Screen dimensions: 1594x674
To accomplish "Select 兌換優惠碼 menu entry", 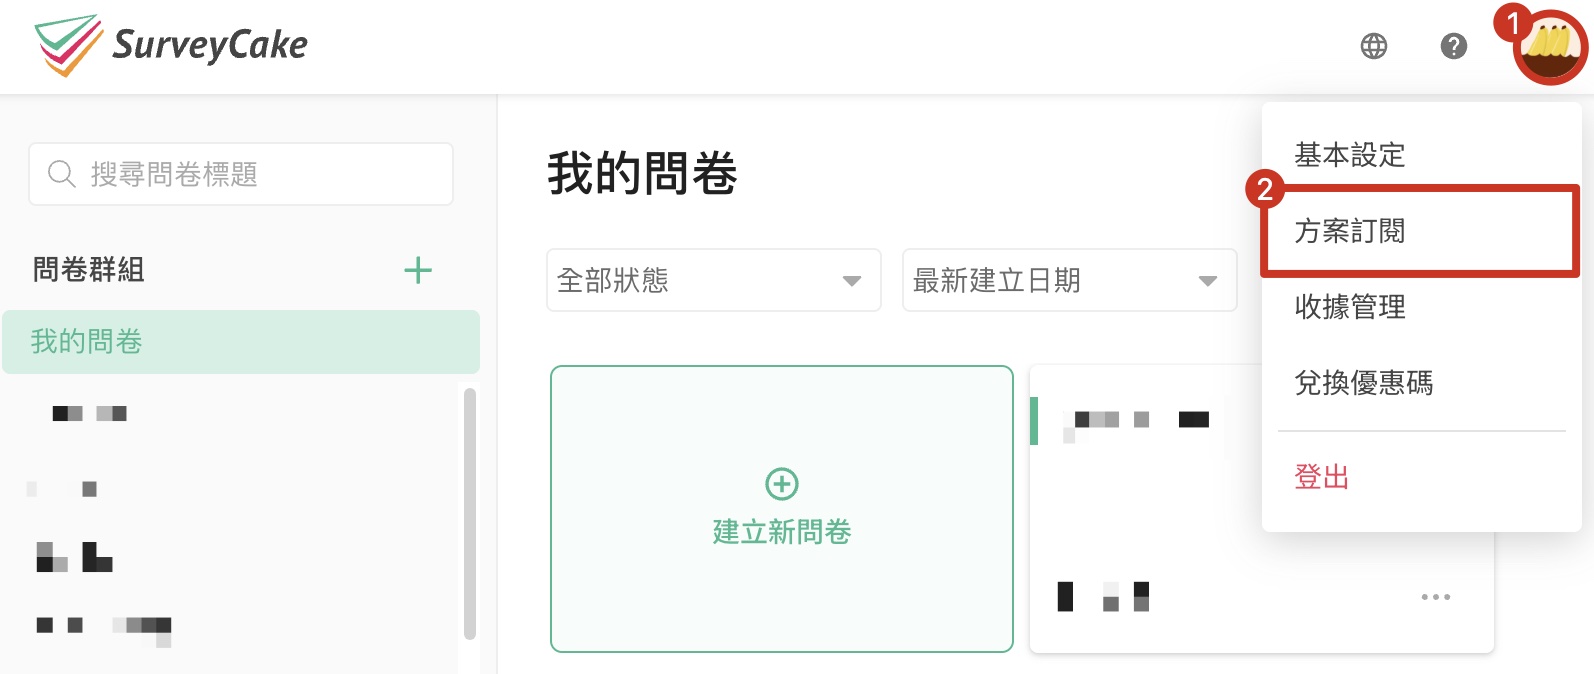I will [1363, 384].
